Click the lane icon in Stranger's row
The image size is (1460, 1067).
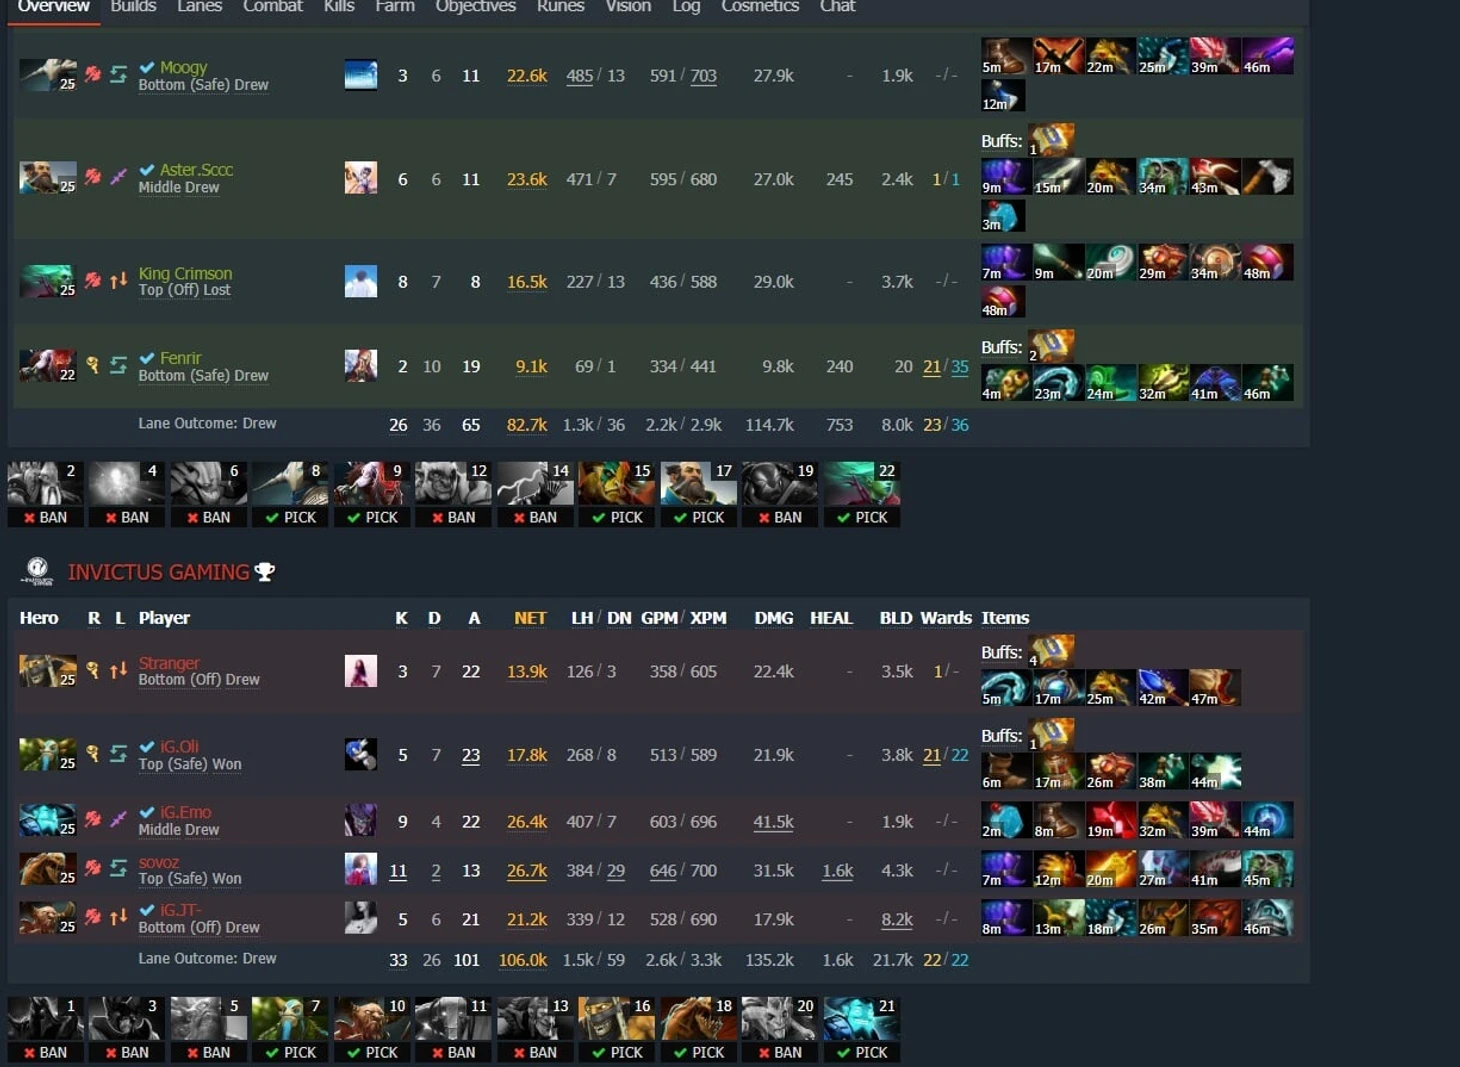(118, 671)
